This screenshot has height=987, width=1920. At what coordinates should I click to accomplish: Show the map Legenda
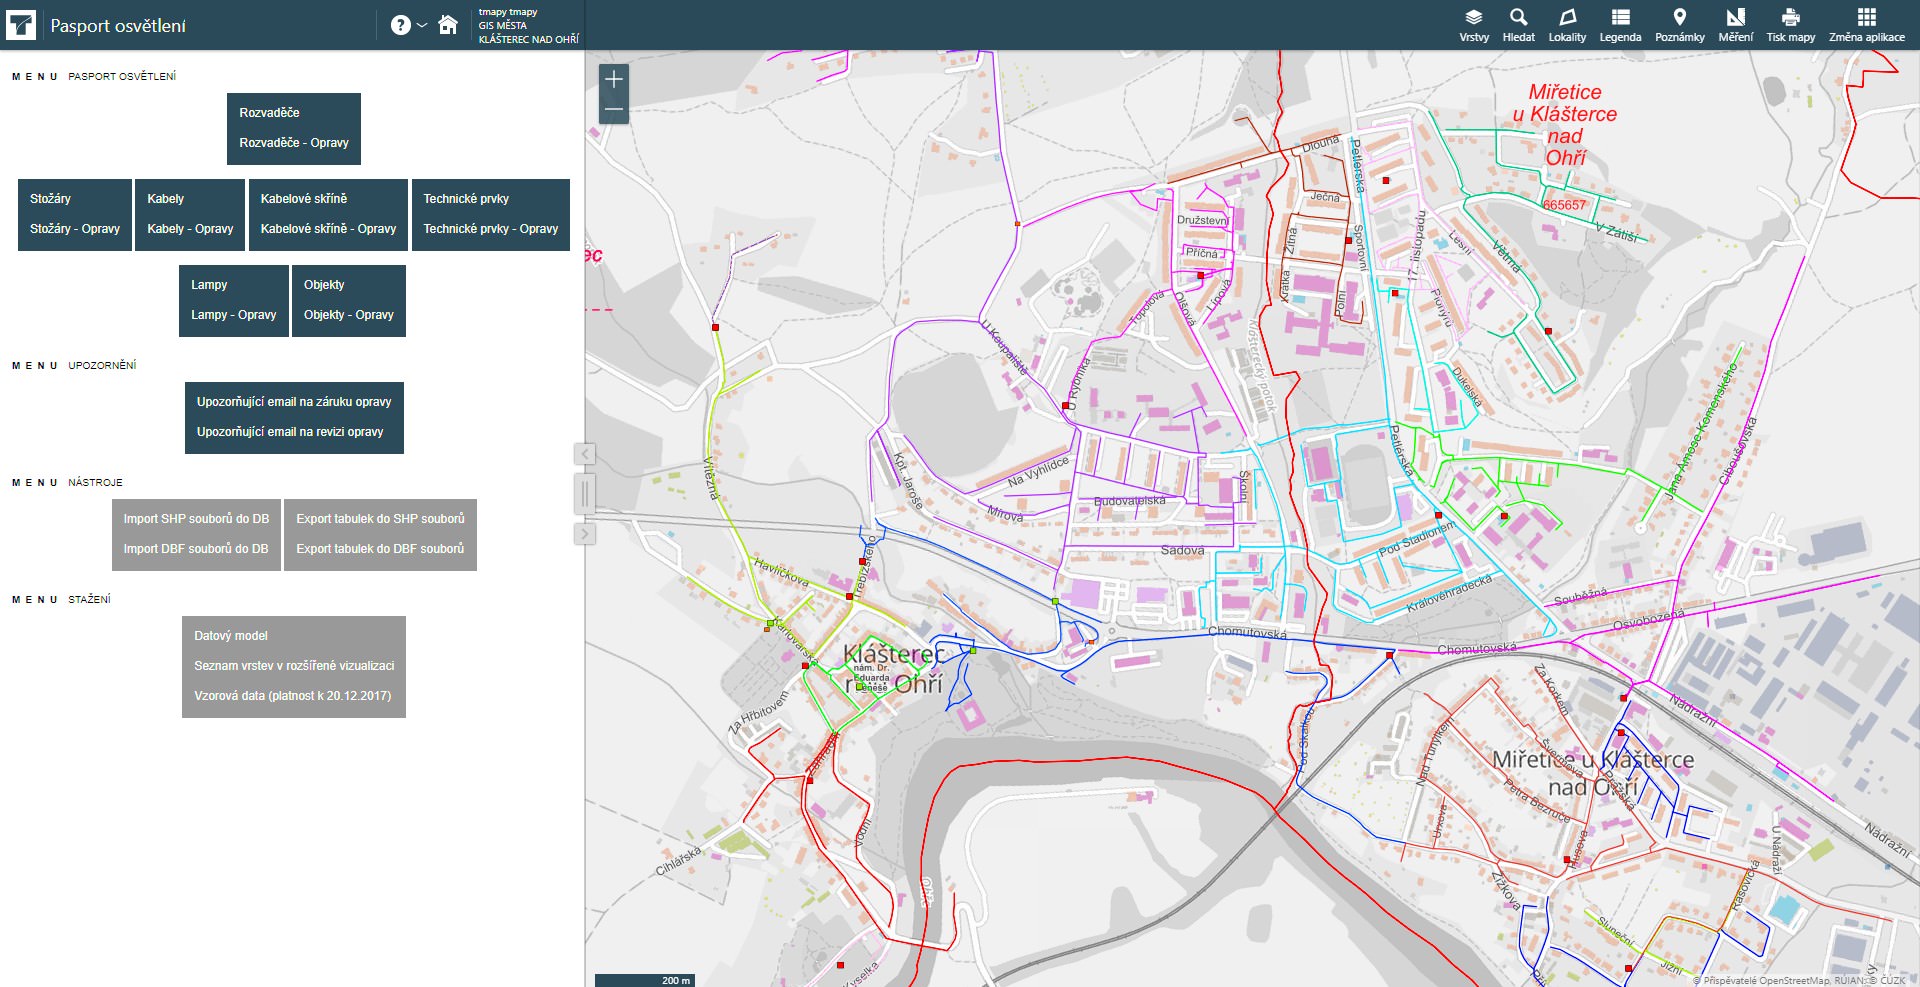(x=1620, y=25)
